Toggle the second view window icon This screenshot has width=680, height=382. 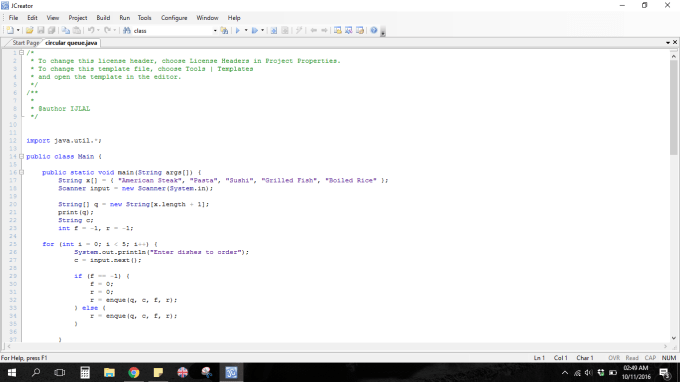pos(349,30)
